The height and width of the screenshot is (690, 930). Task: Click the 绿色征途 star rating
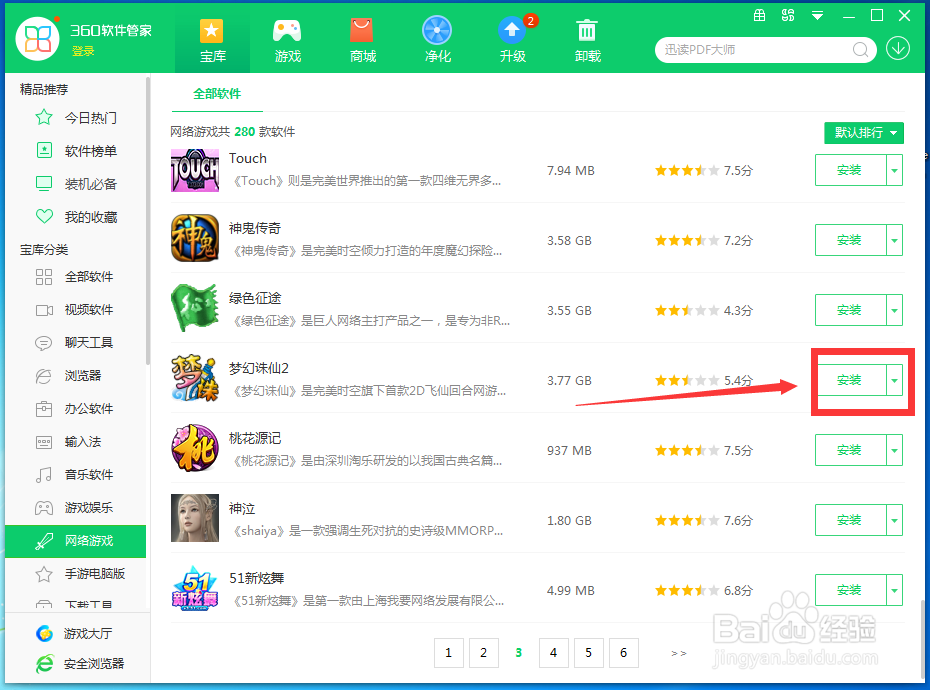(687, 310)
